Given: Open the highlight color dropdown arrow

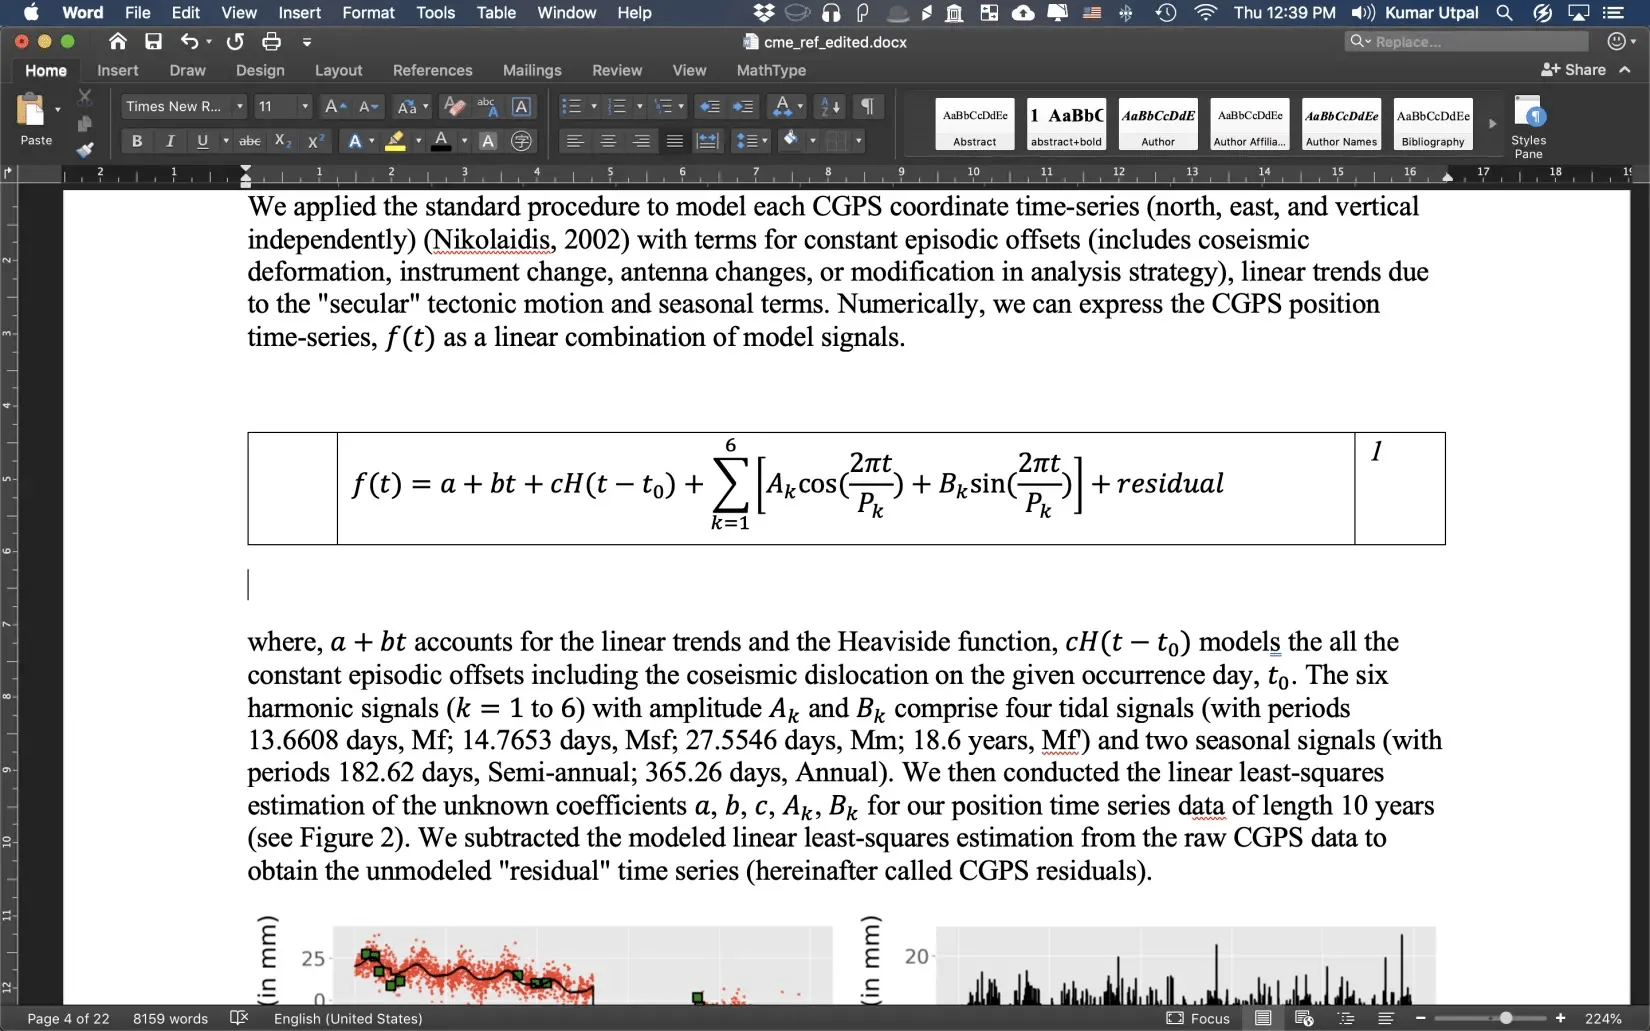Looking at the screenshot, I should (x=419, y=141).
